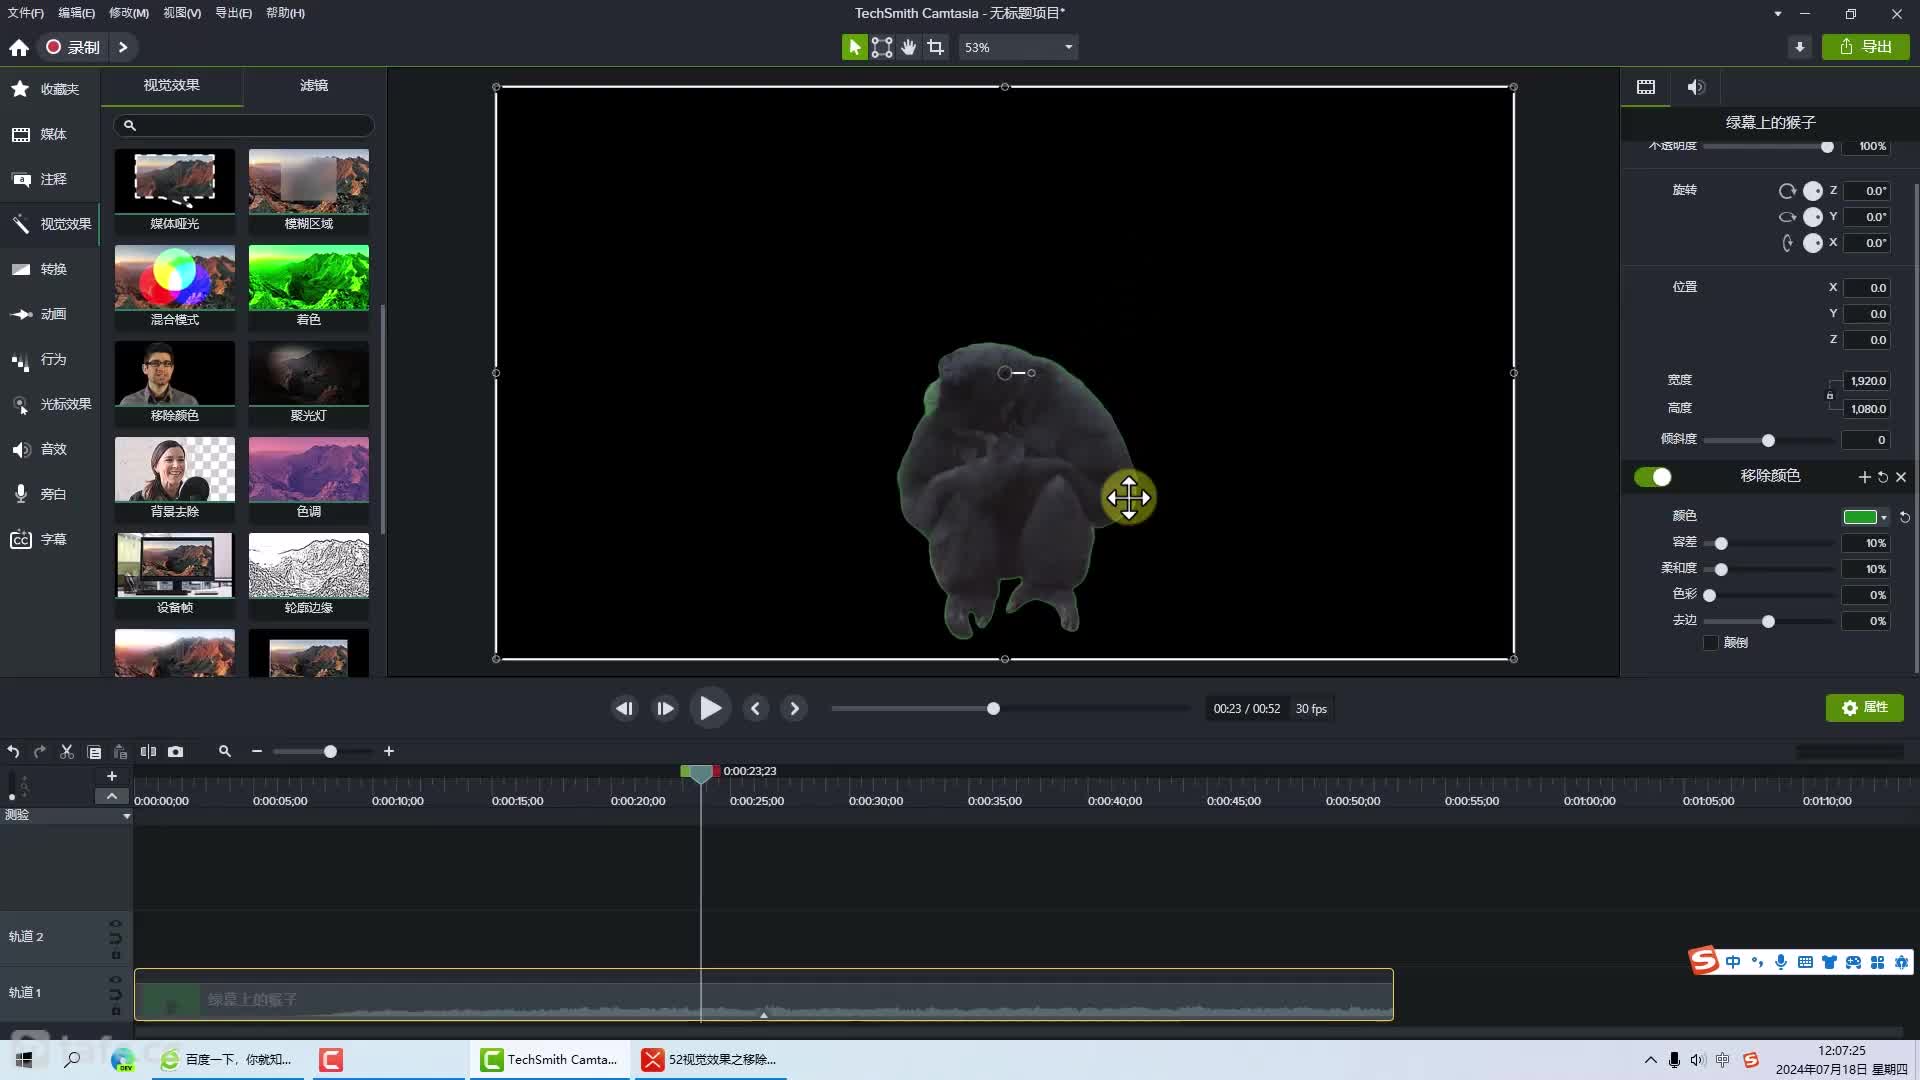Click the Properties (属性) button
This screenshot has height=1080, width=1920.
[x=1865, y=707]
